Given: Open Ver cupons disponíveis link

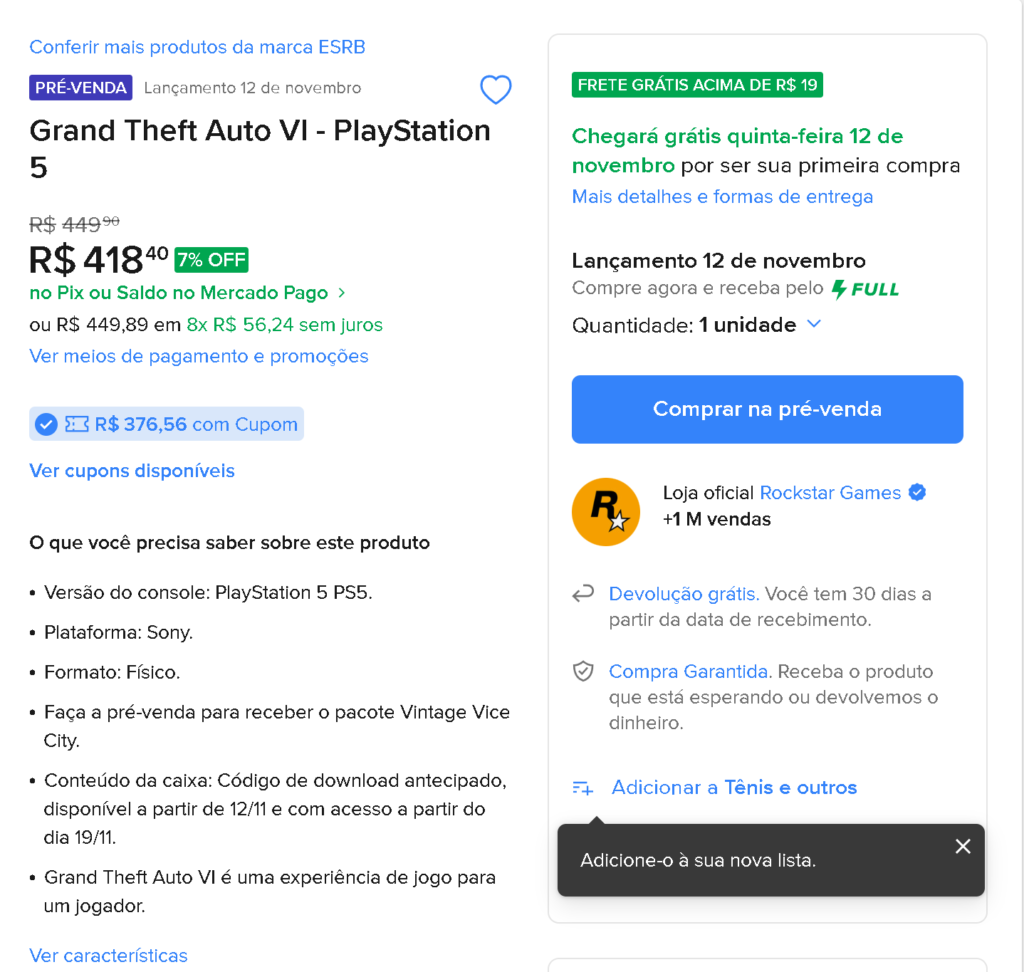Looking at the screenshot, I should pyautogui.click(x=132, y=471).
